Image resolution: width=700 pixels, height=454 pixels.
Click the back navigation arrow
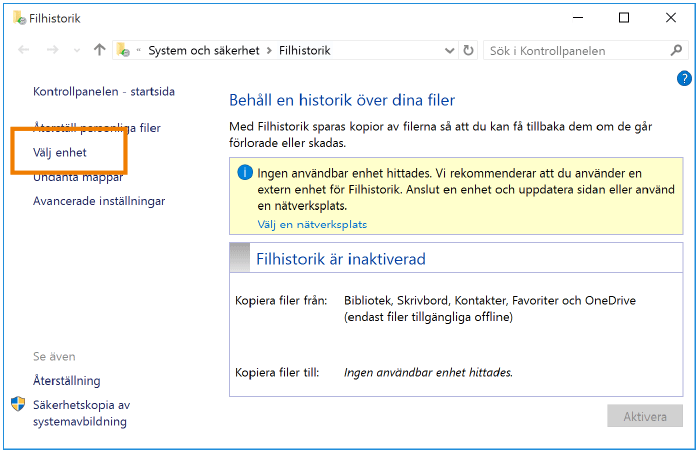(x=24, y=50)
